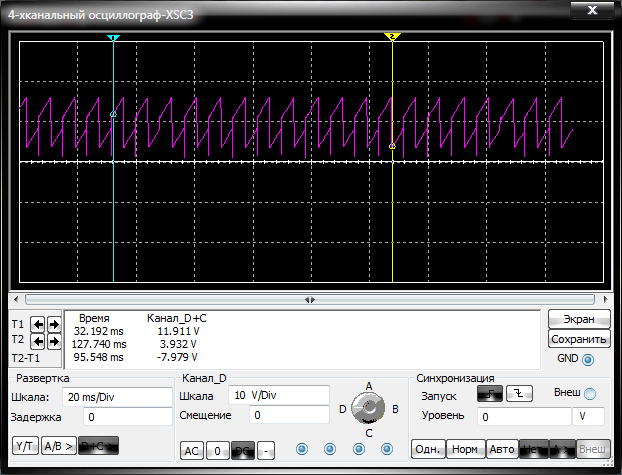Select the yellow T2 cursor marker at the top of the graph
Screen dimensions: 622x475
pos(392,37)
